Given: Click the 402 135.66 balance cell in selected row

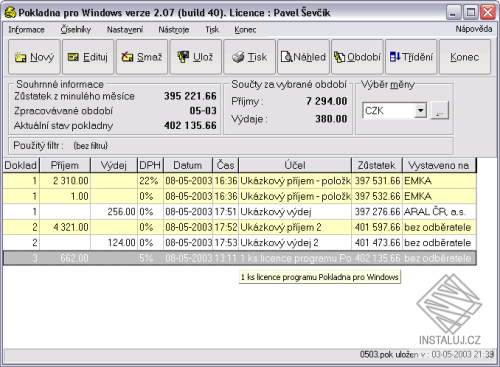Looking at the screenshot, I should tap(377, 258).
